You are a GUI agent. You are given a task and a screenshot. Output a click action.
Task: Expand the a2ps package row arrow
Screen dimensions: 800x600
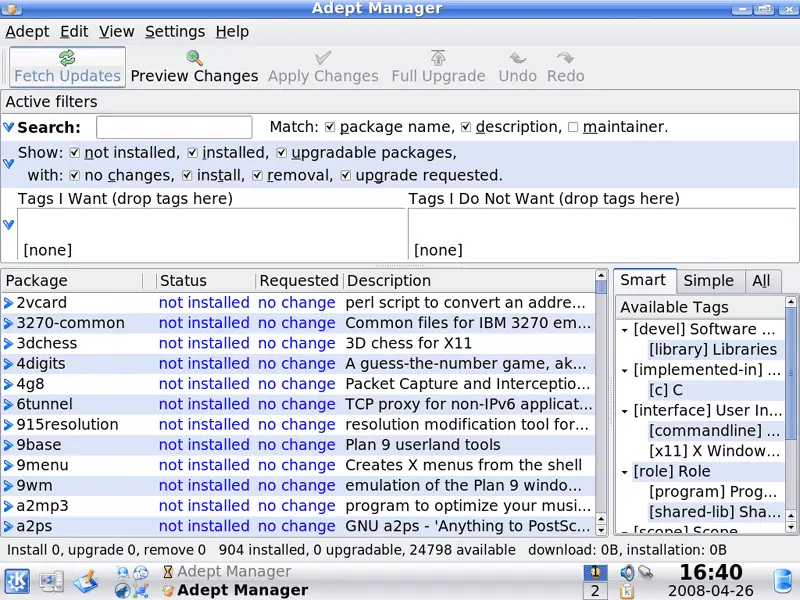(8, 527)
